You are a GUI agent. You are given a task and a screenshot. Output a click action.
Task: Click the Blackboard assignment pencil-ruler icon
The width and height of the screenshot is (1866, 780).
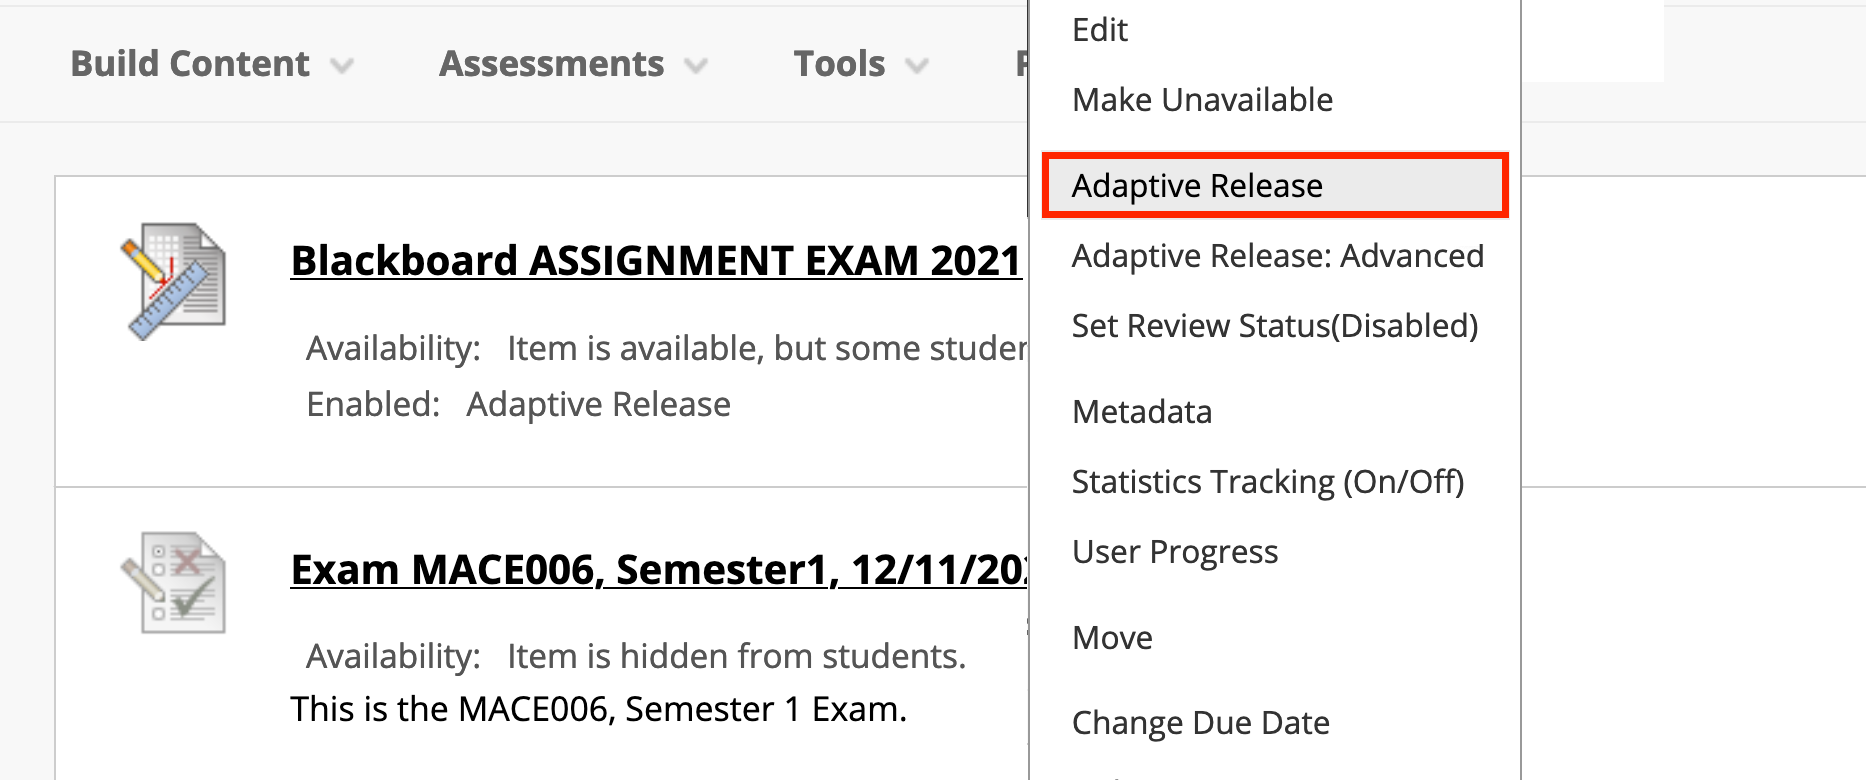[x=174, y=281]
